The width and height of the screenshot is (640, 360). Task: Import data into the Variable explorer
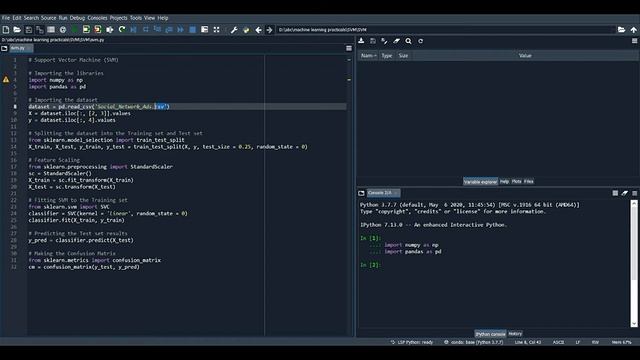click(361, 41)
